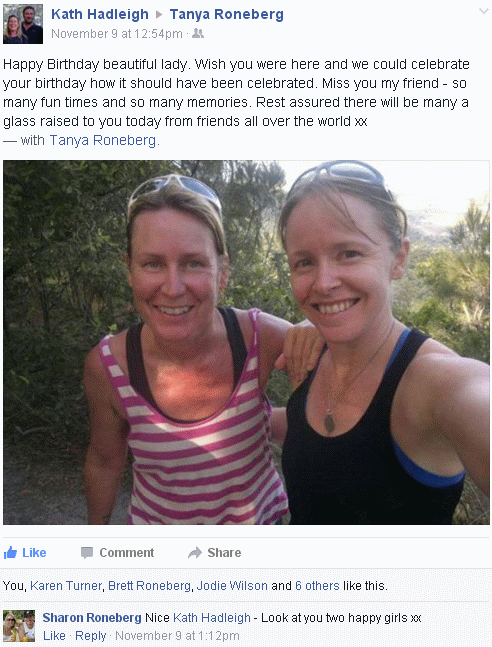
Task: Open Brett Roneberg's profile from likes
Action: tap(149, 586)
